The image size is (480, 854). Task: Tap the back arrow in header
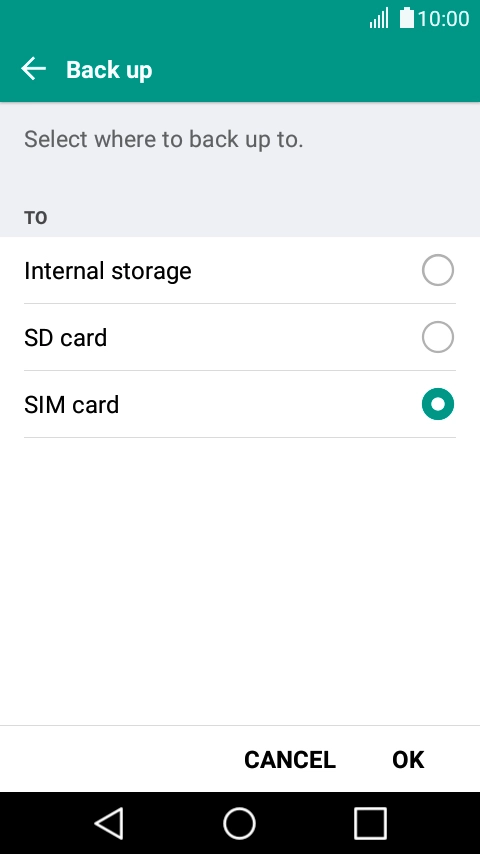pos(33,69)
